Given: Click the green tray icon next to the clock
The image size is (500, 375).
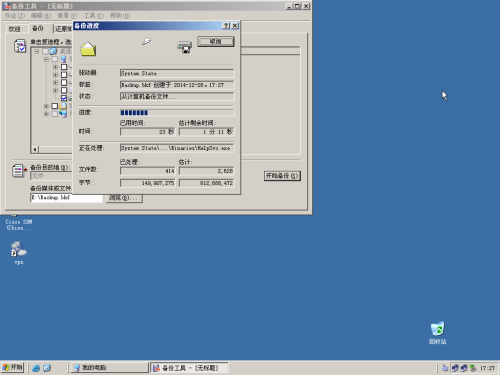Looking at the screenshot, I should pyautogui.click(x=473, y=368).
